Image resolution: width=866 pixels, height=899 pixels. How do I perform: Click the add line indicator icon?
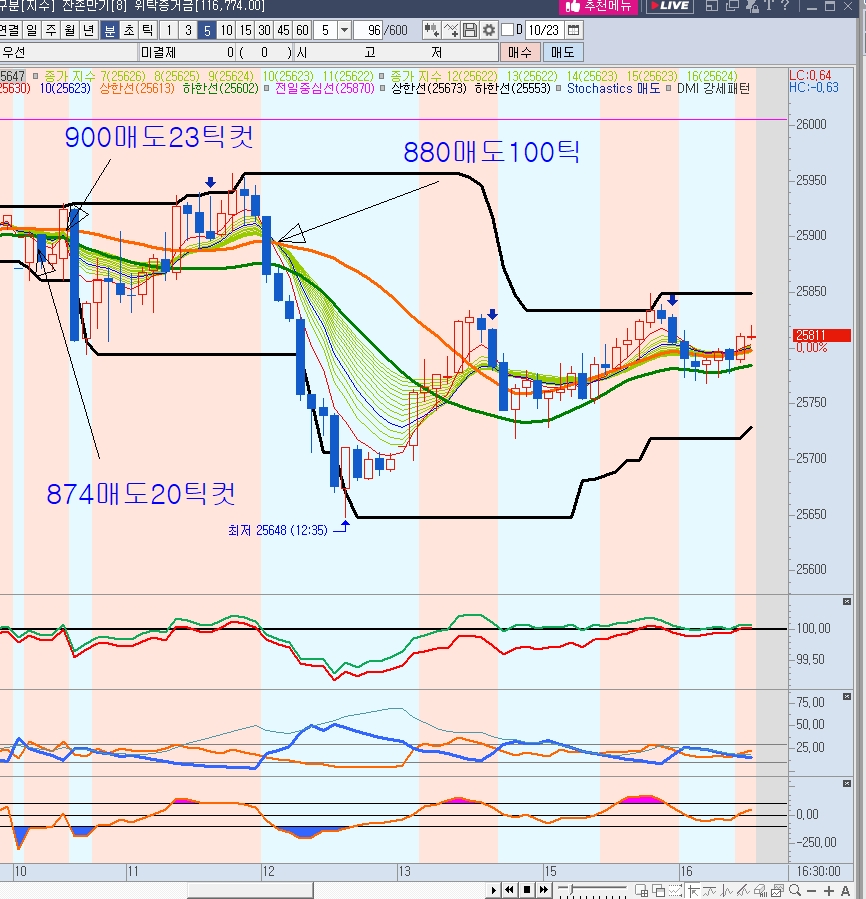[x=451, y=30]
